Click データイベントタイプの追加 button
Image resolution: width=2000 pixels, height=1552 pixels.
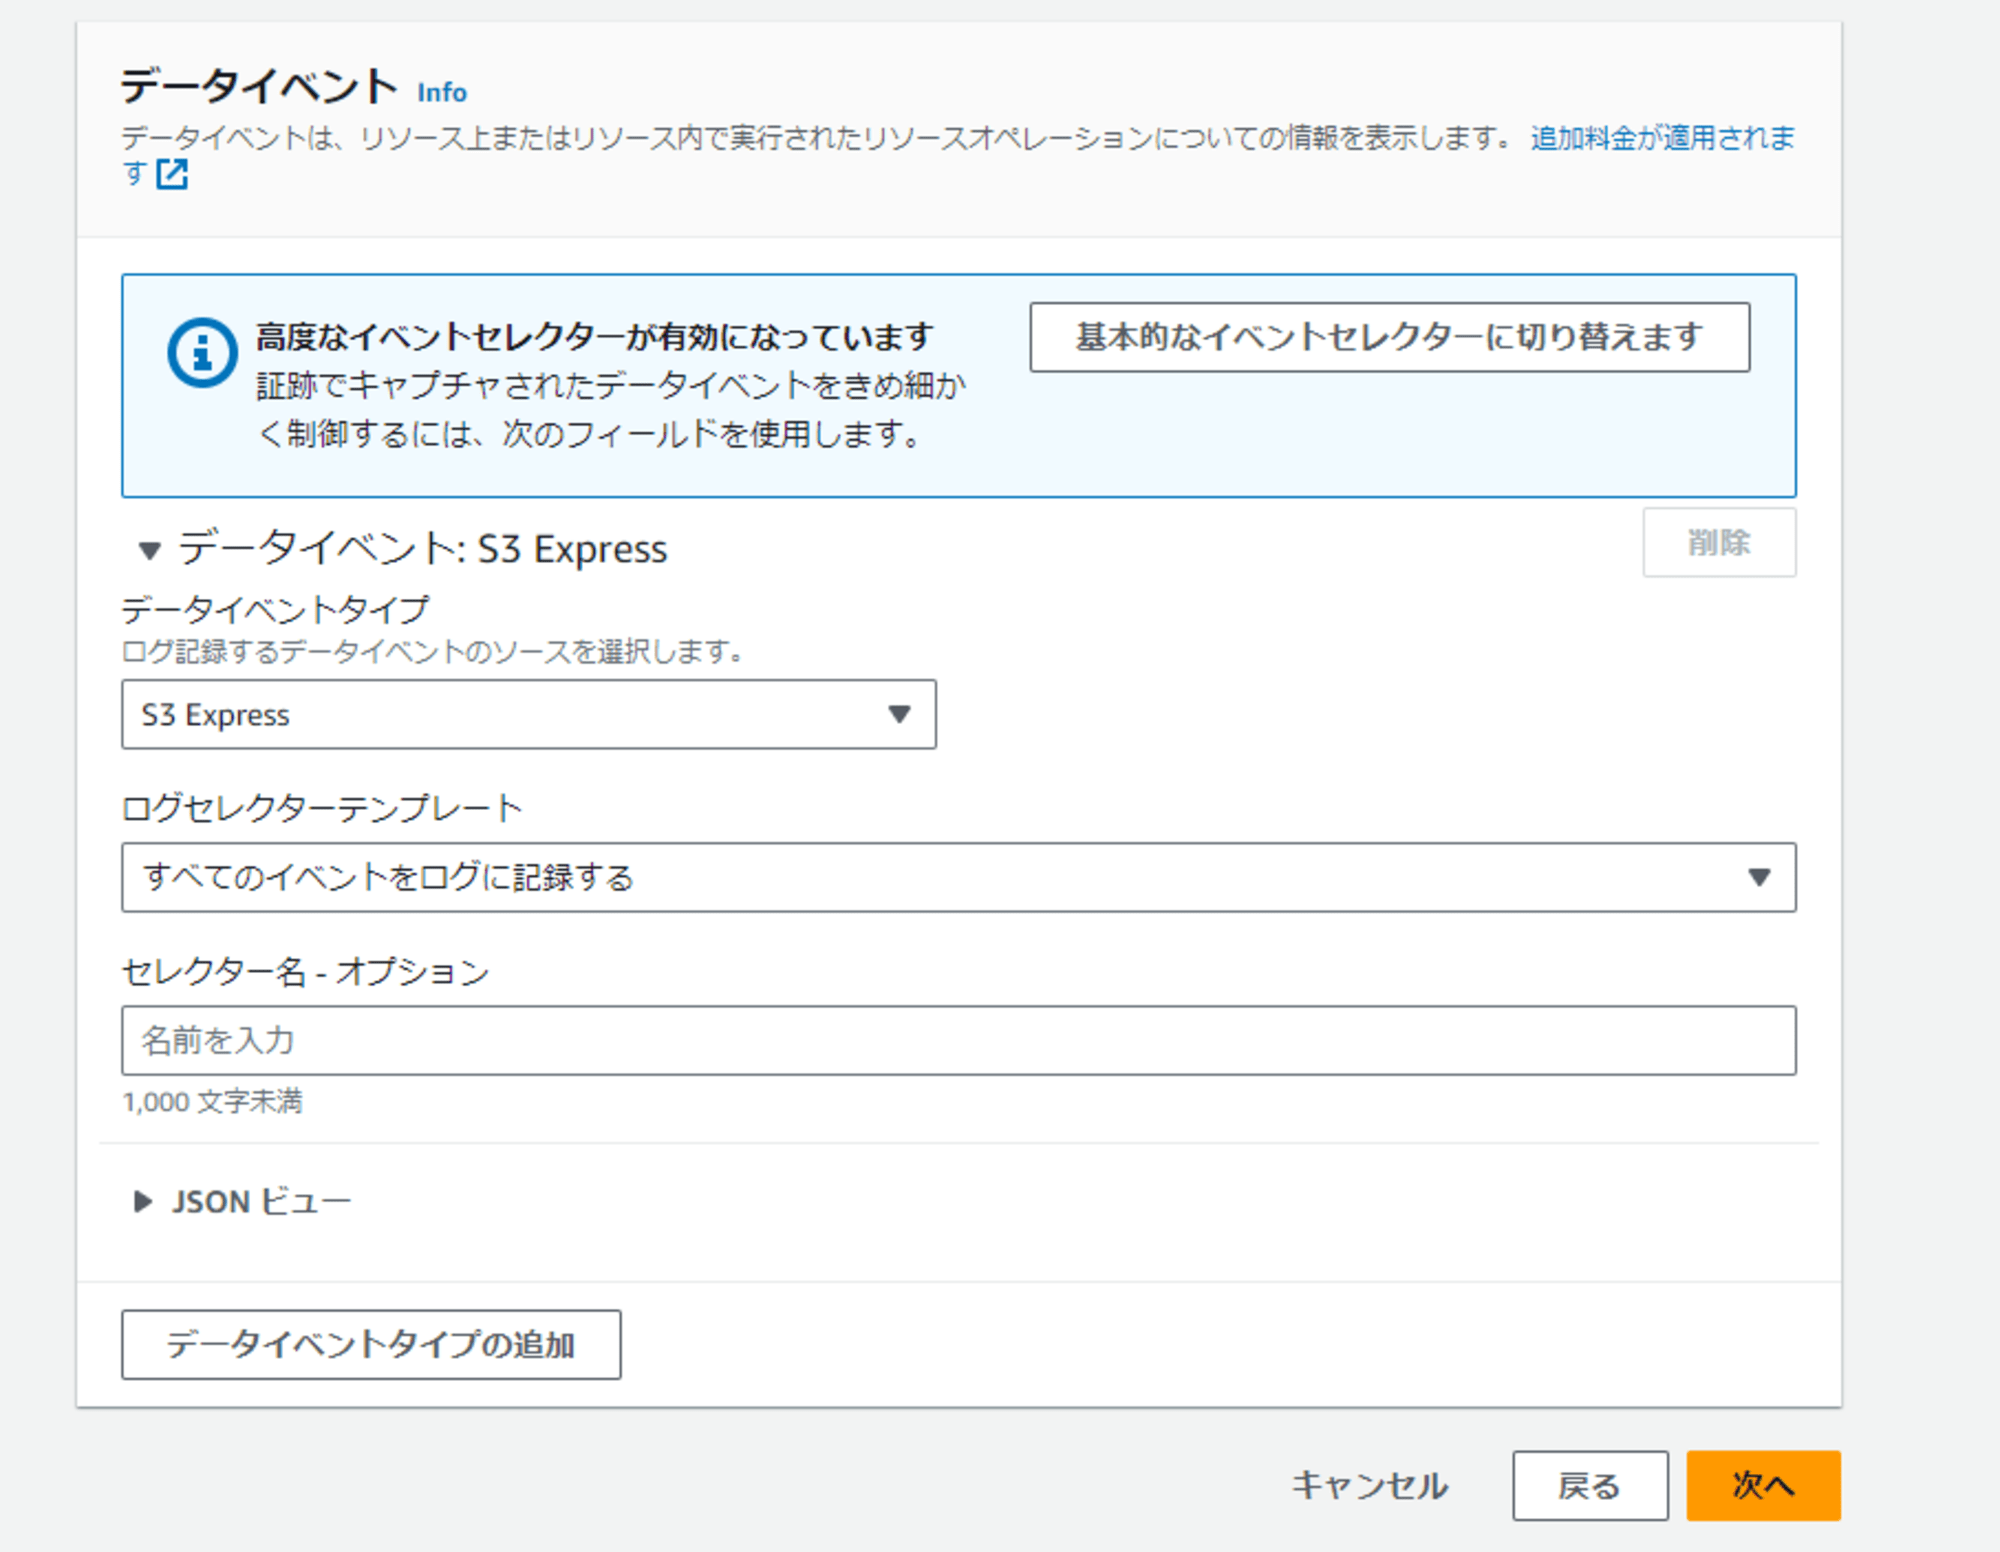tap(371, 1344)
